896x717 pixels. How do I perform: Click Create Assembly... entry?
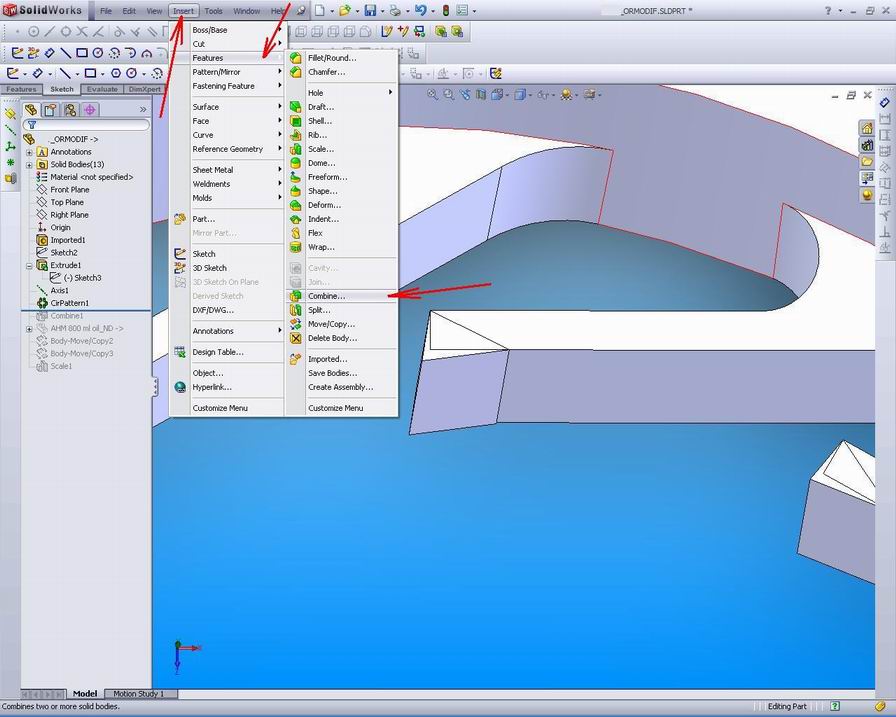341,387
